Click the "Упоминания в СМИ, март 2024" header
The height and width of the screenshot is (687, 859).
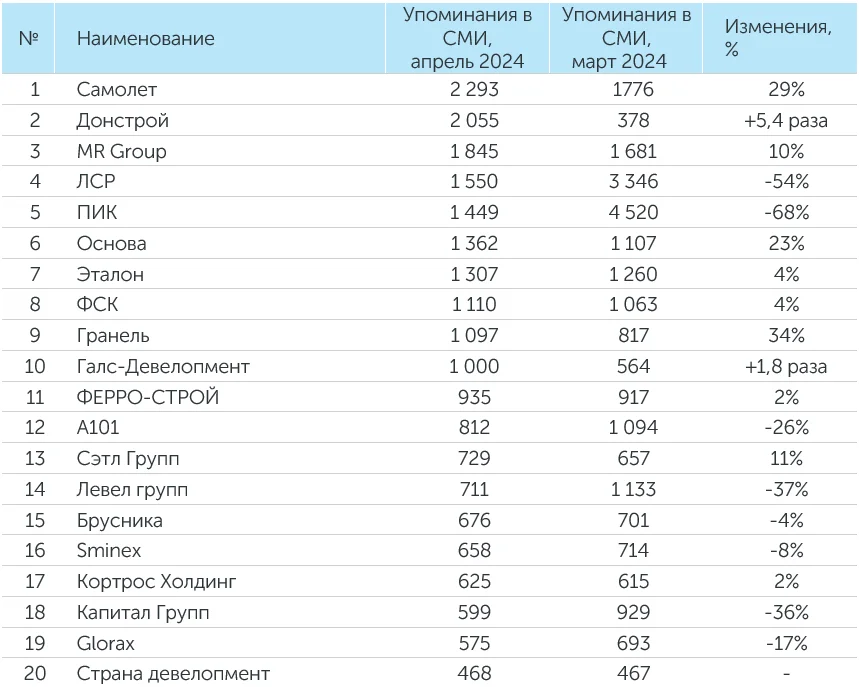point(626,39)
